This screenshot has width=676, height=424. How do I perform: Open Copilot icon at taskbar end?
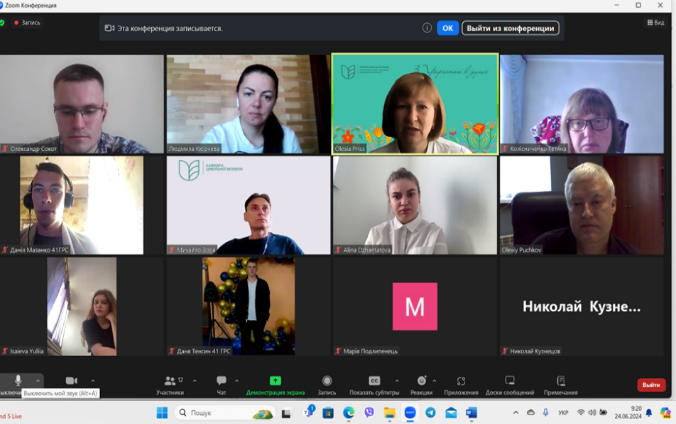click(665, 413)
